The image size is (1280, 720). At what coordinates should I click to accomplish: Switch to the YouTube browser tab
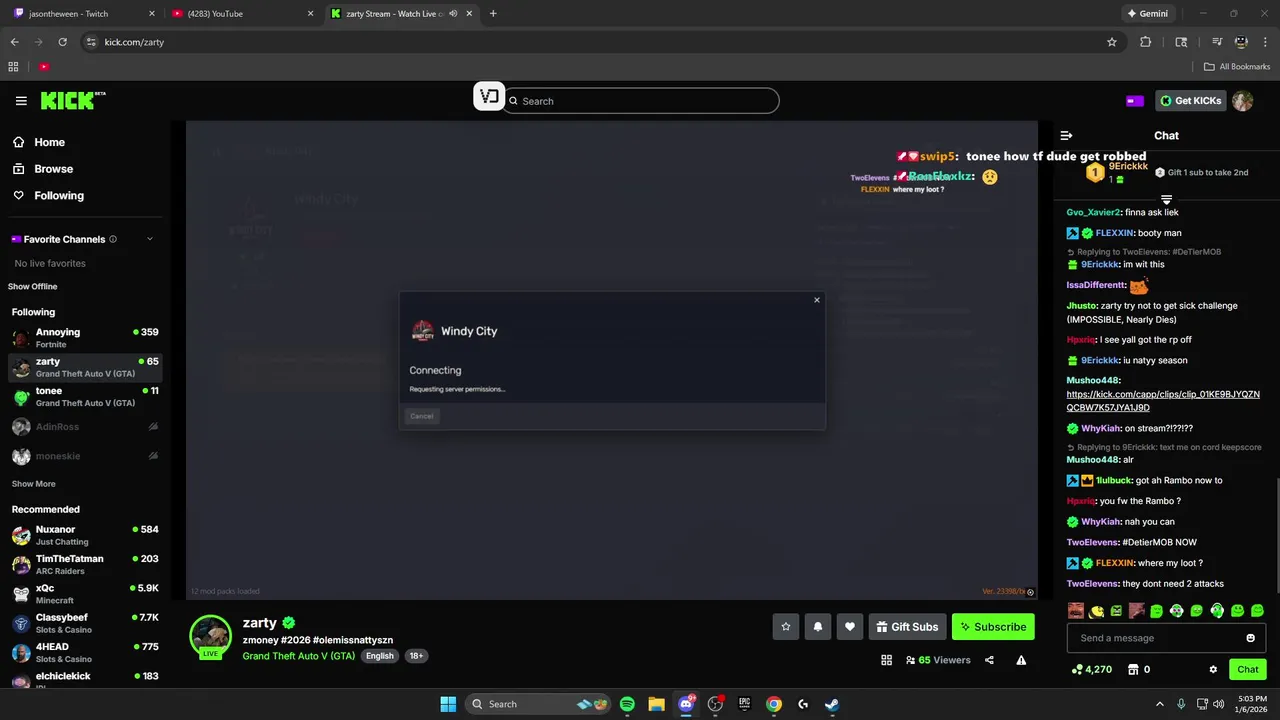click(x=242, y=14)
